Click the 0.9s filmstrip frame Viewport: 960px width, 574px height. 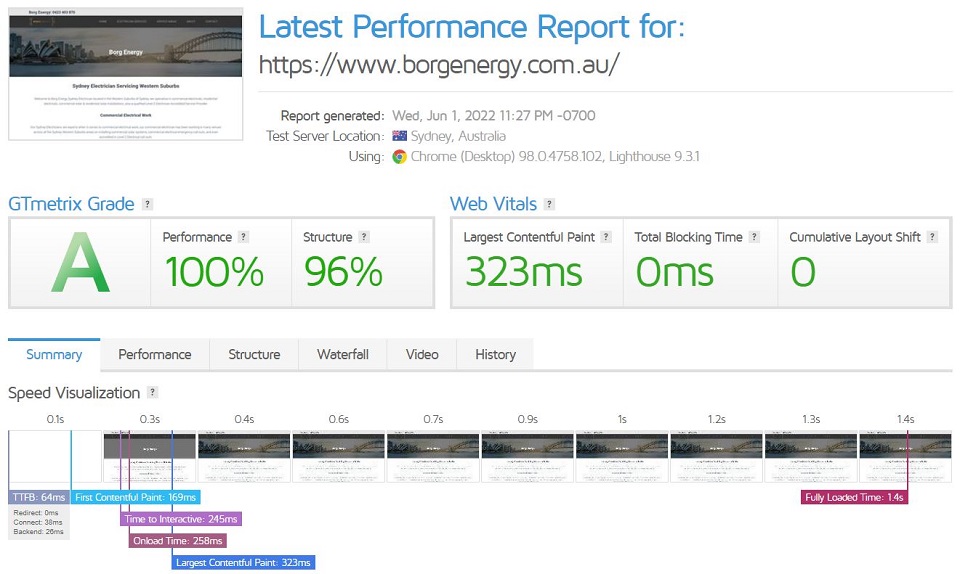pos(528,457)
